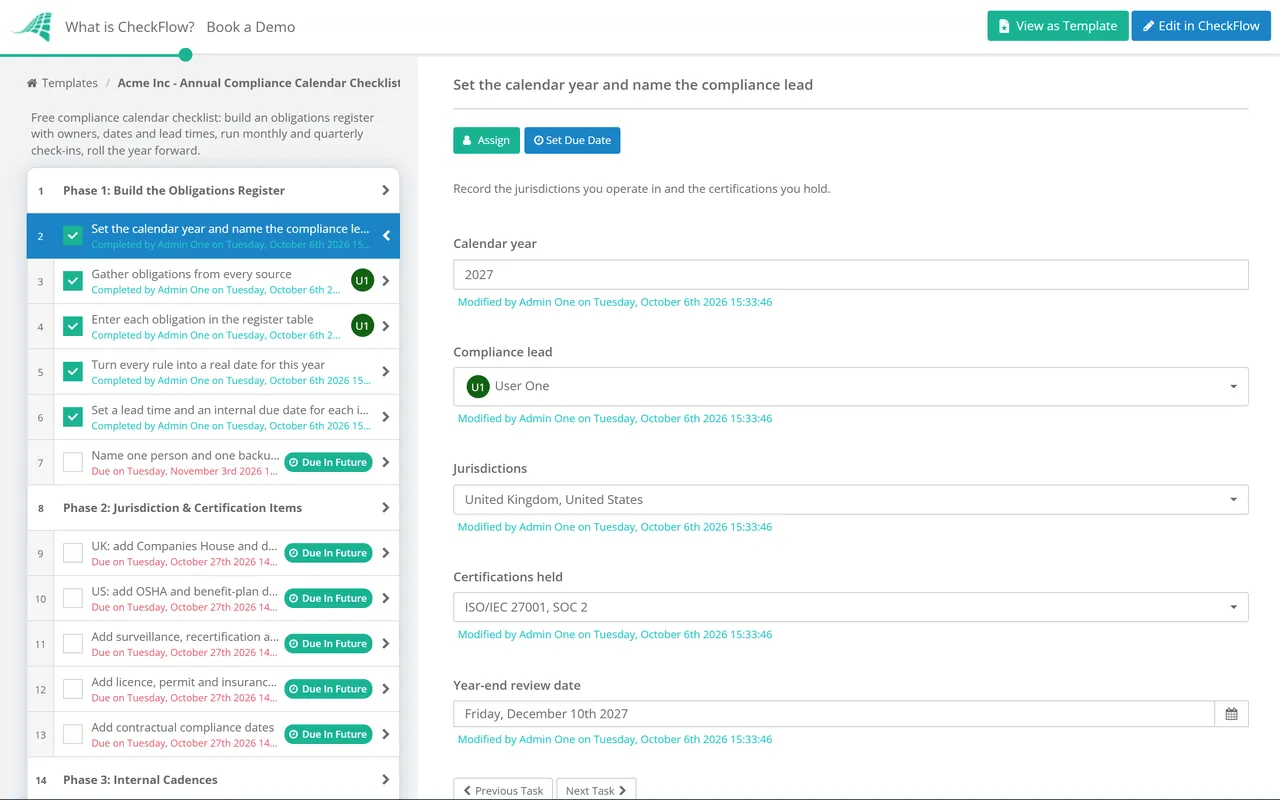1280x800 pixels.
Task: Click Edit in CheckFlow button
Action: [x=1201, y=26]
